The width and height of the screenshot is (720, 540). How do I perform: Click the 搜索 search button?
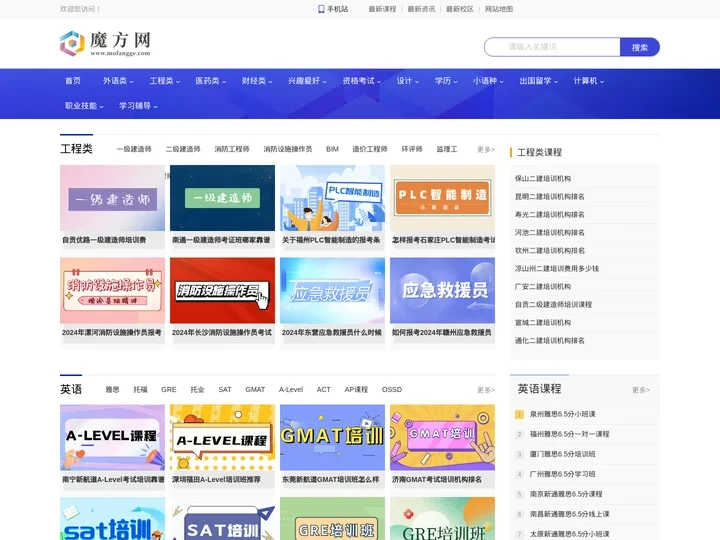tap(640, 47)
